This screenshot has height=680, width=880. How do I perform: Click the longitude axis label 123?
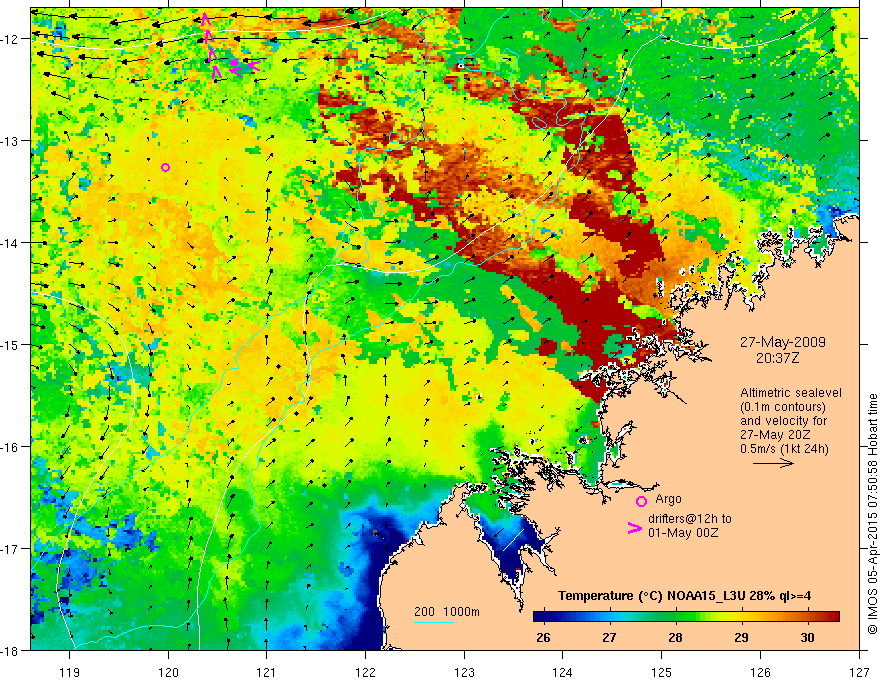[464, 672]
